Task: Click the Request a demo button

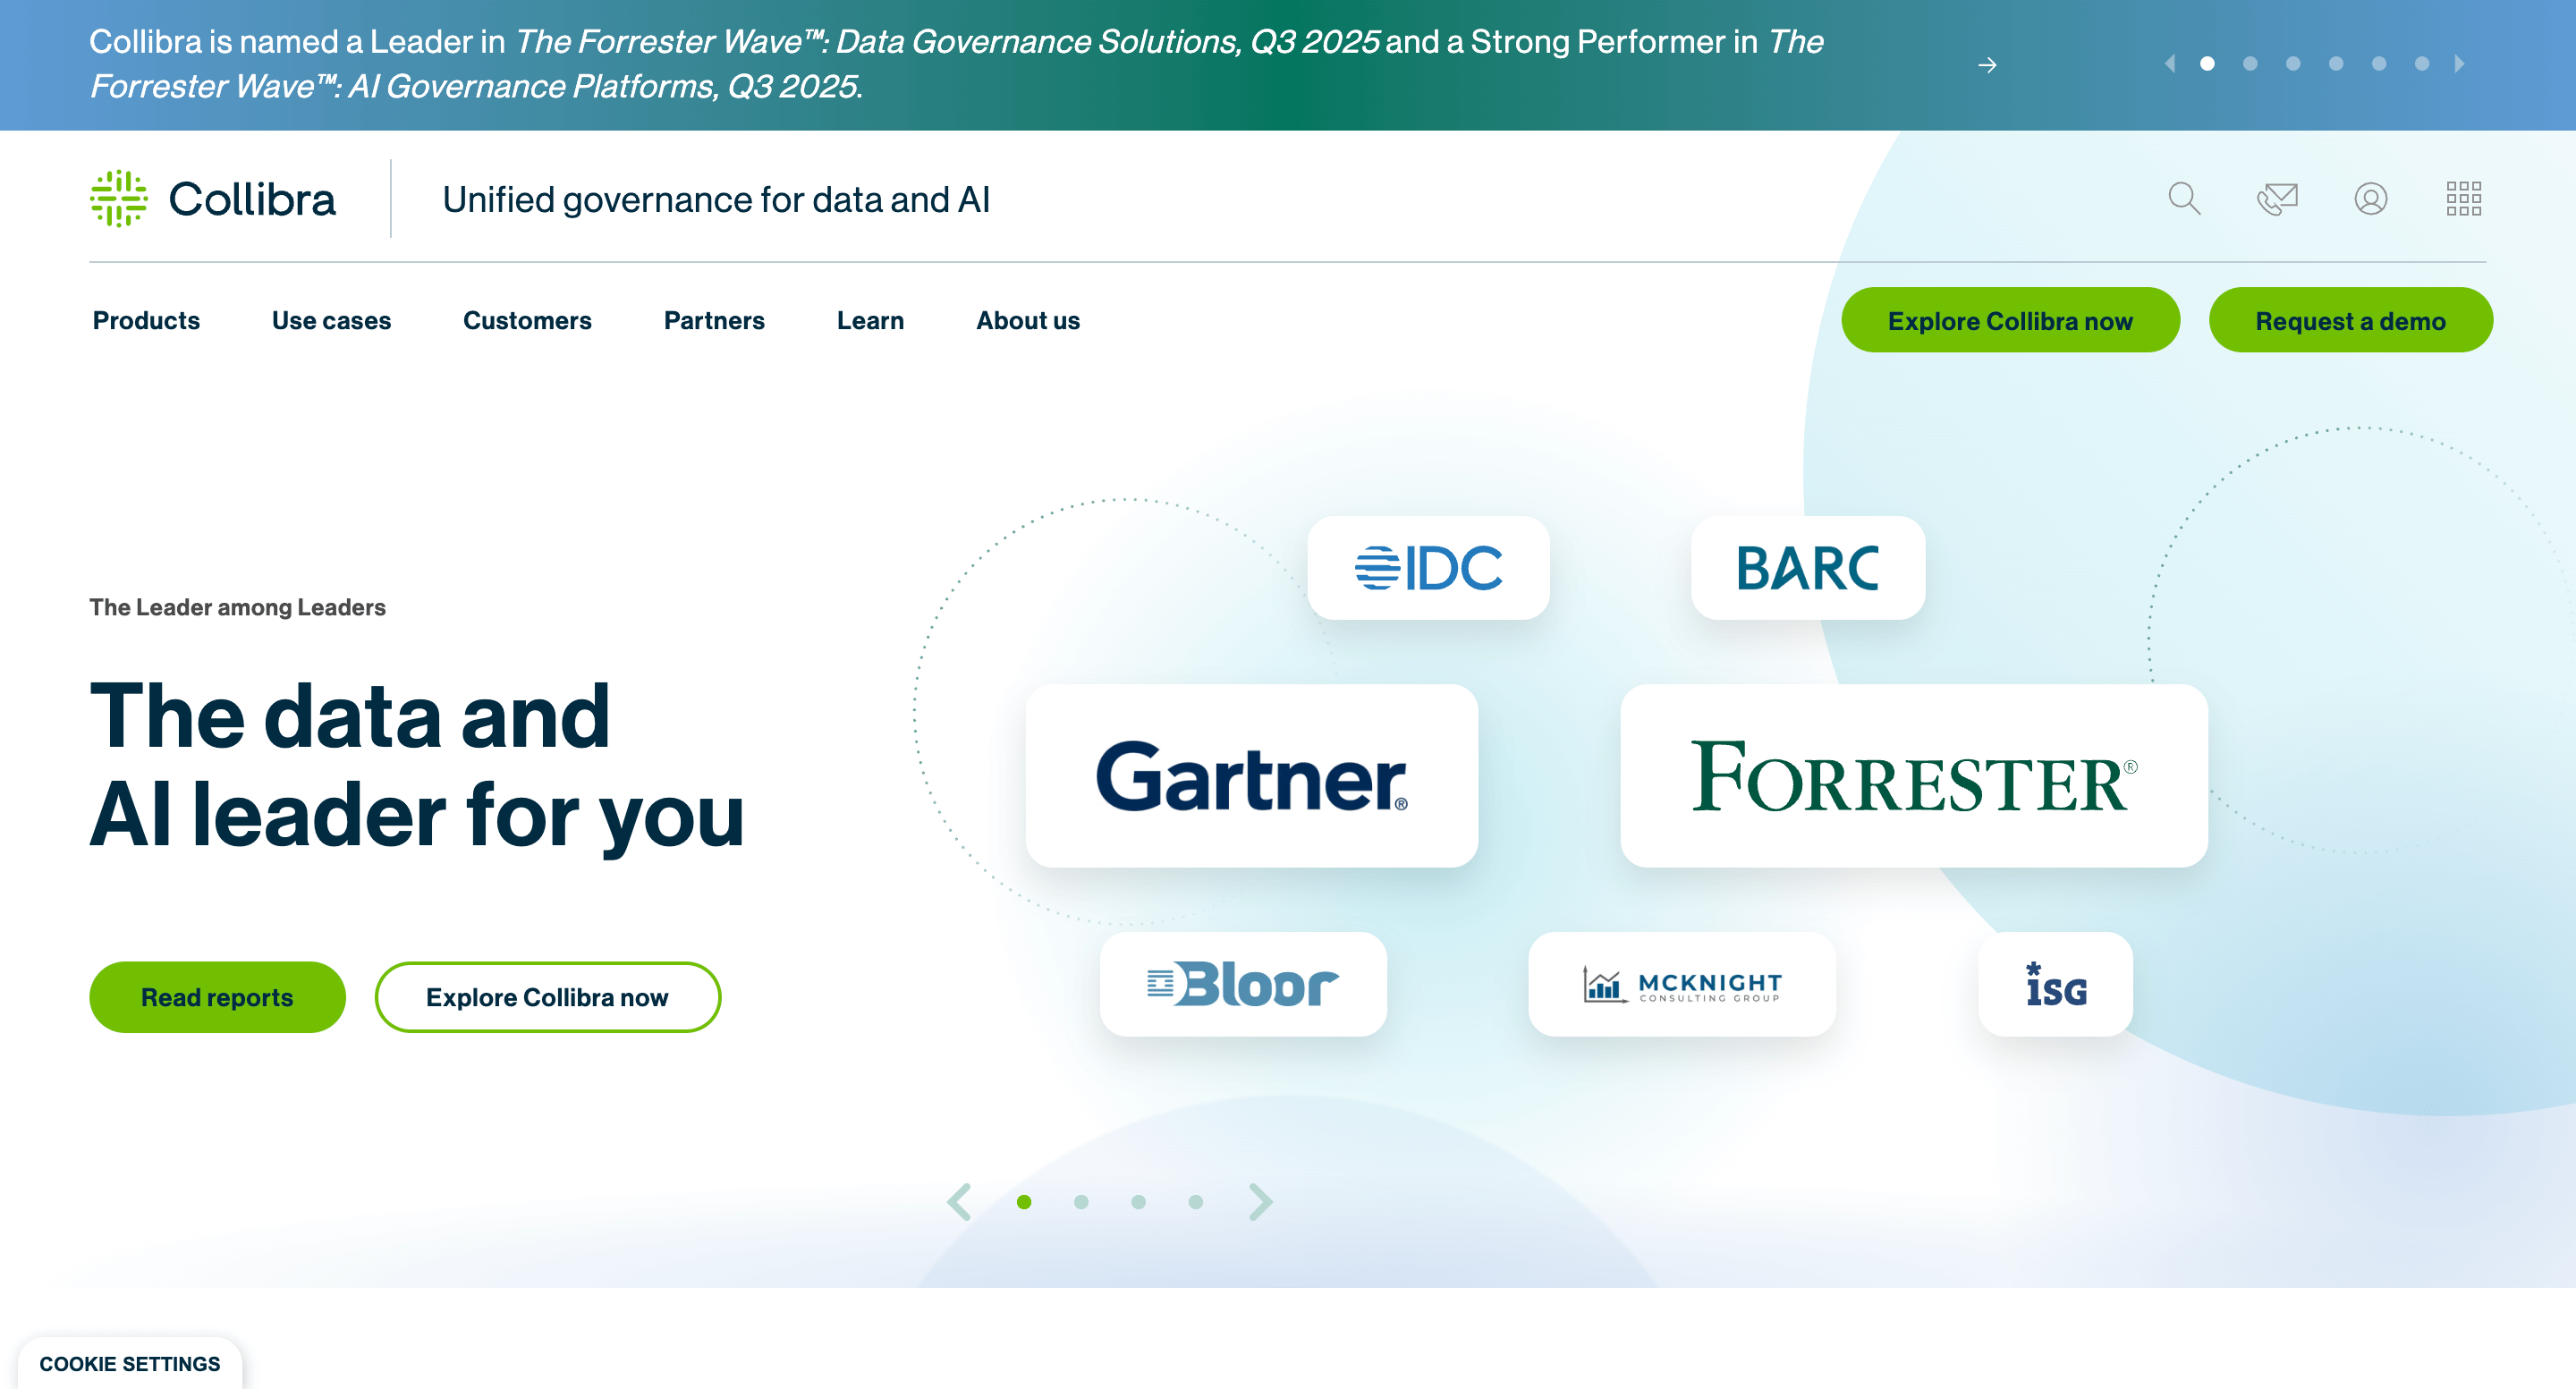Action: [x=2350, y=320]
